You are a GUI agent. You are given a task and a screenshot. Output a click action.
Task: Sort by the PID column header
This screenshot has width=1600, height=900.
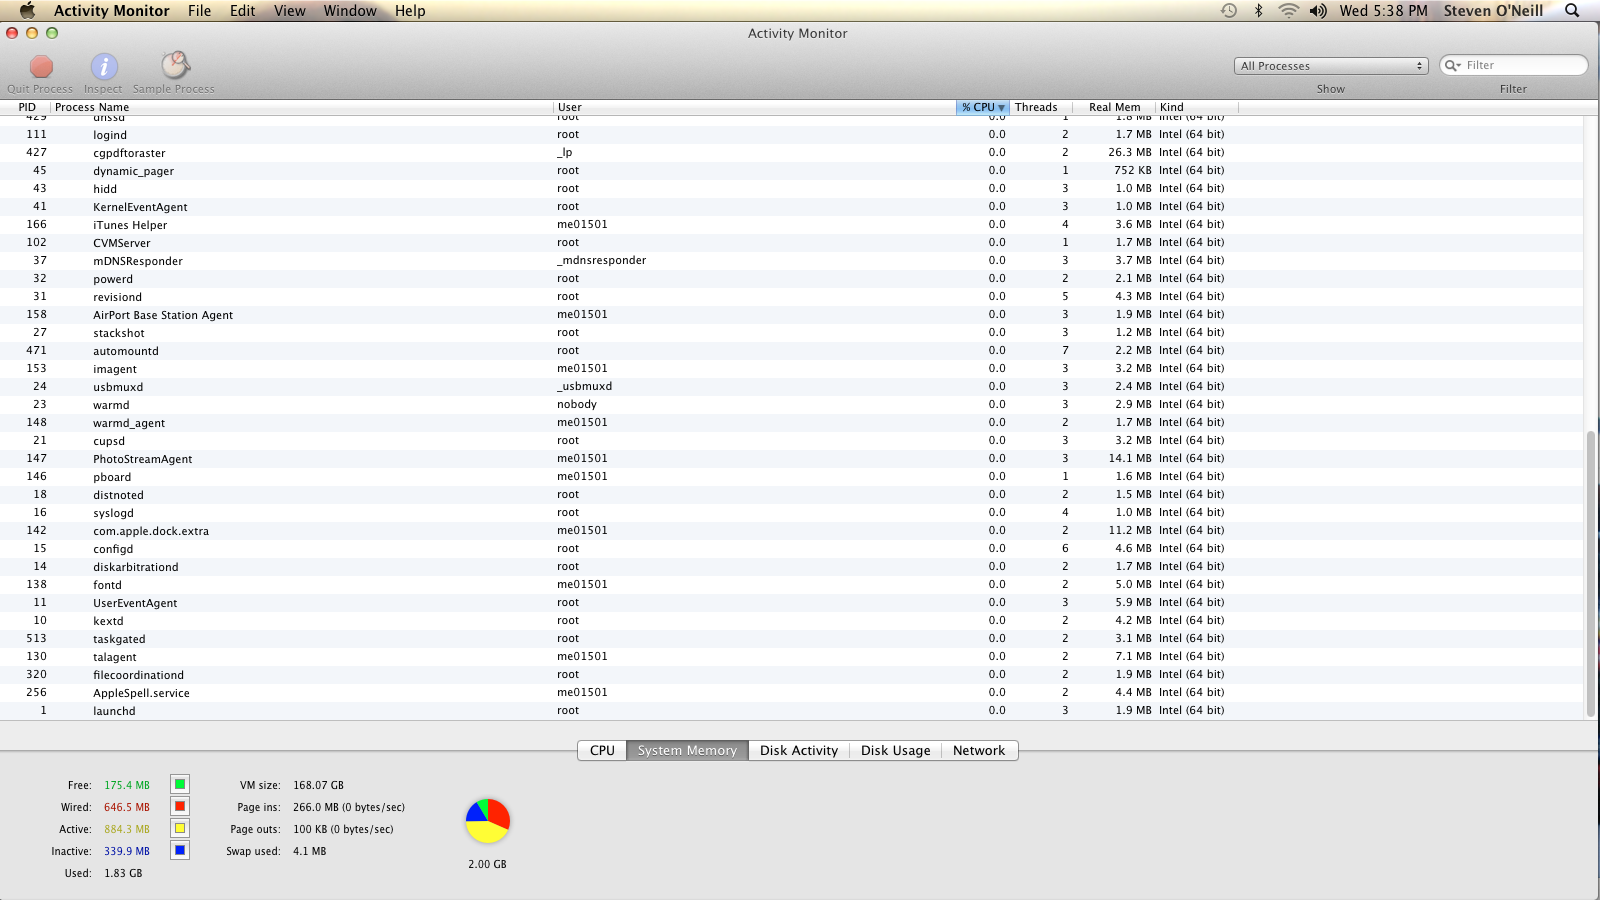coord(27,107)
